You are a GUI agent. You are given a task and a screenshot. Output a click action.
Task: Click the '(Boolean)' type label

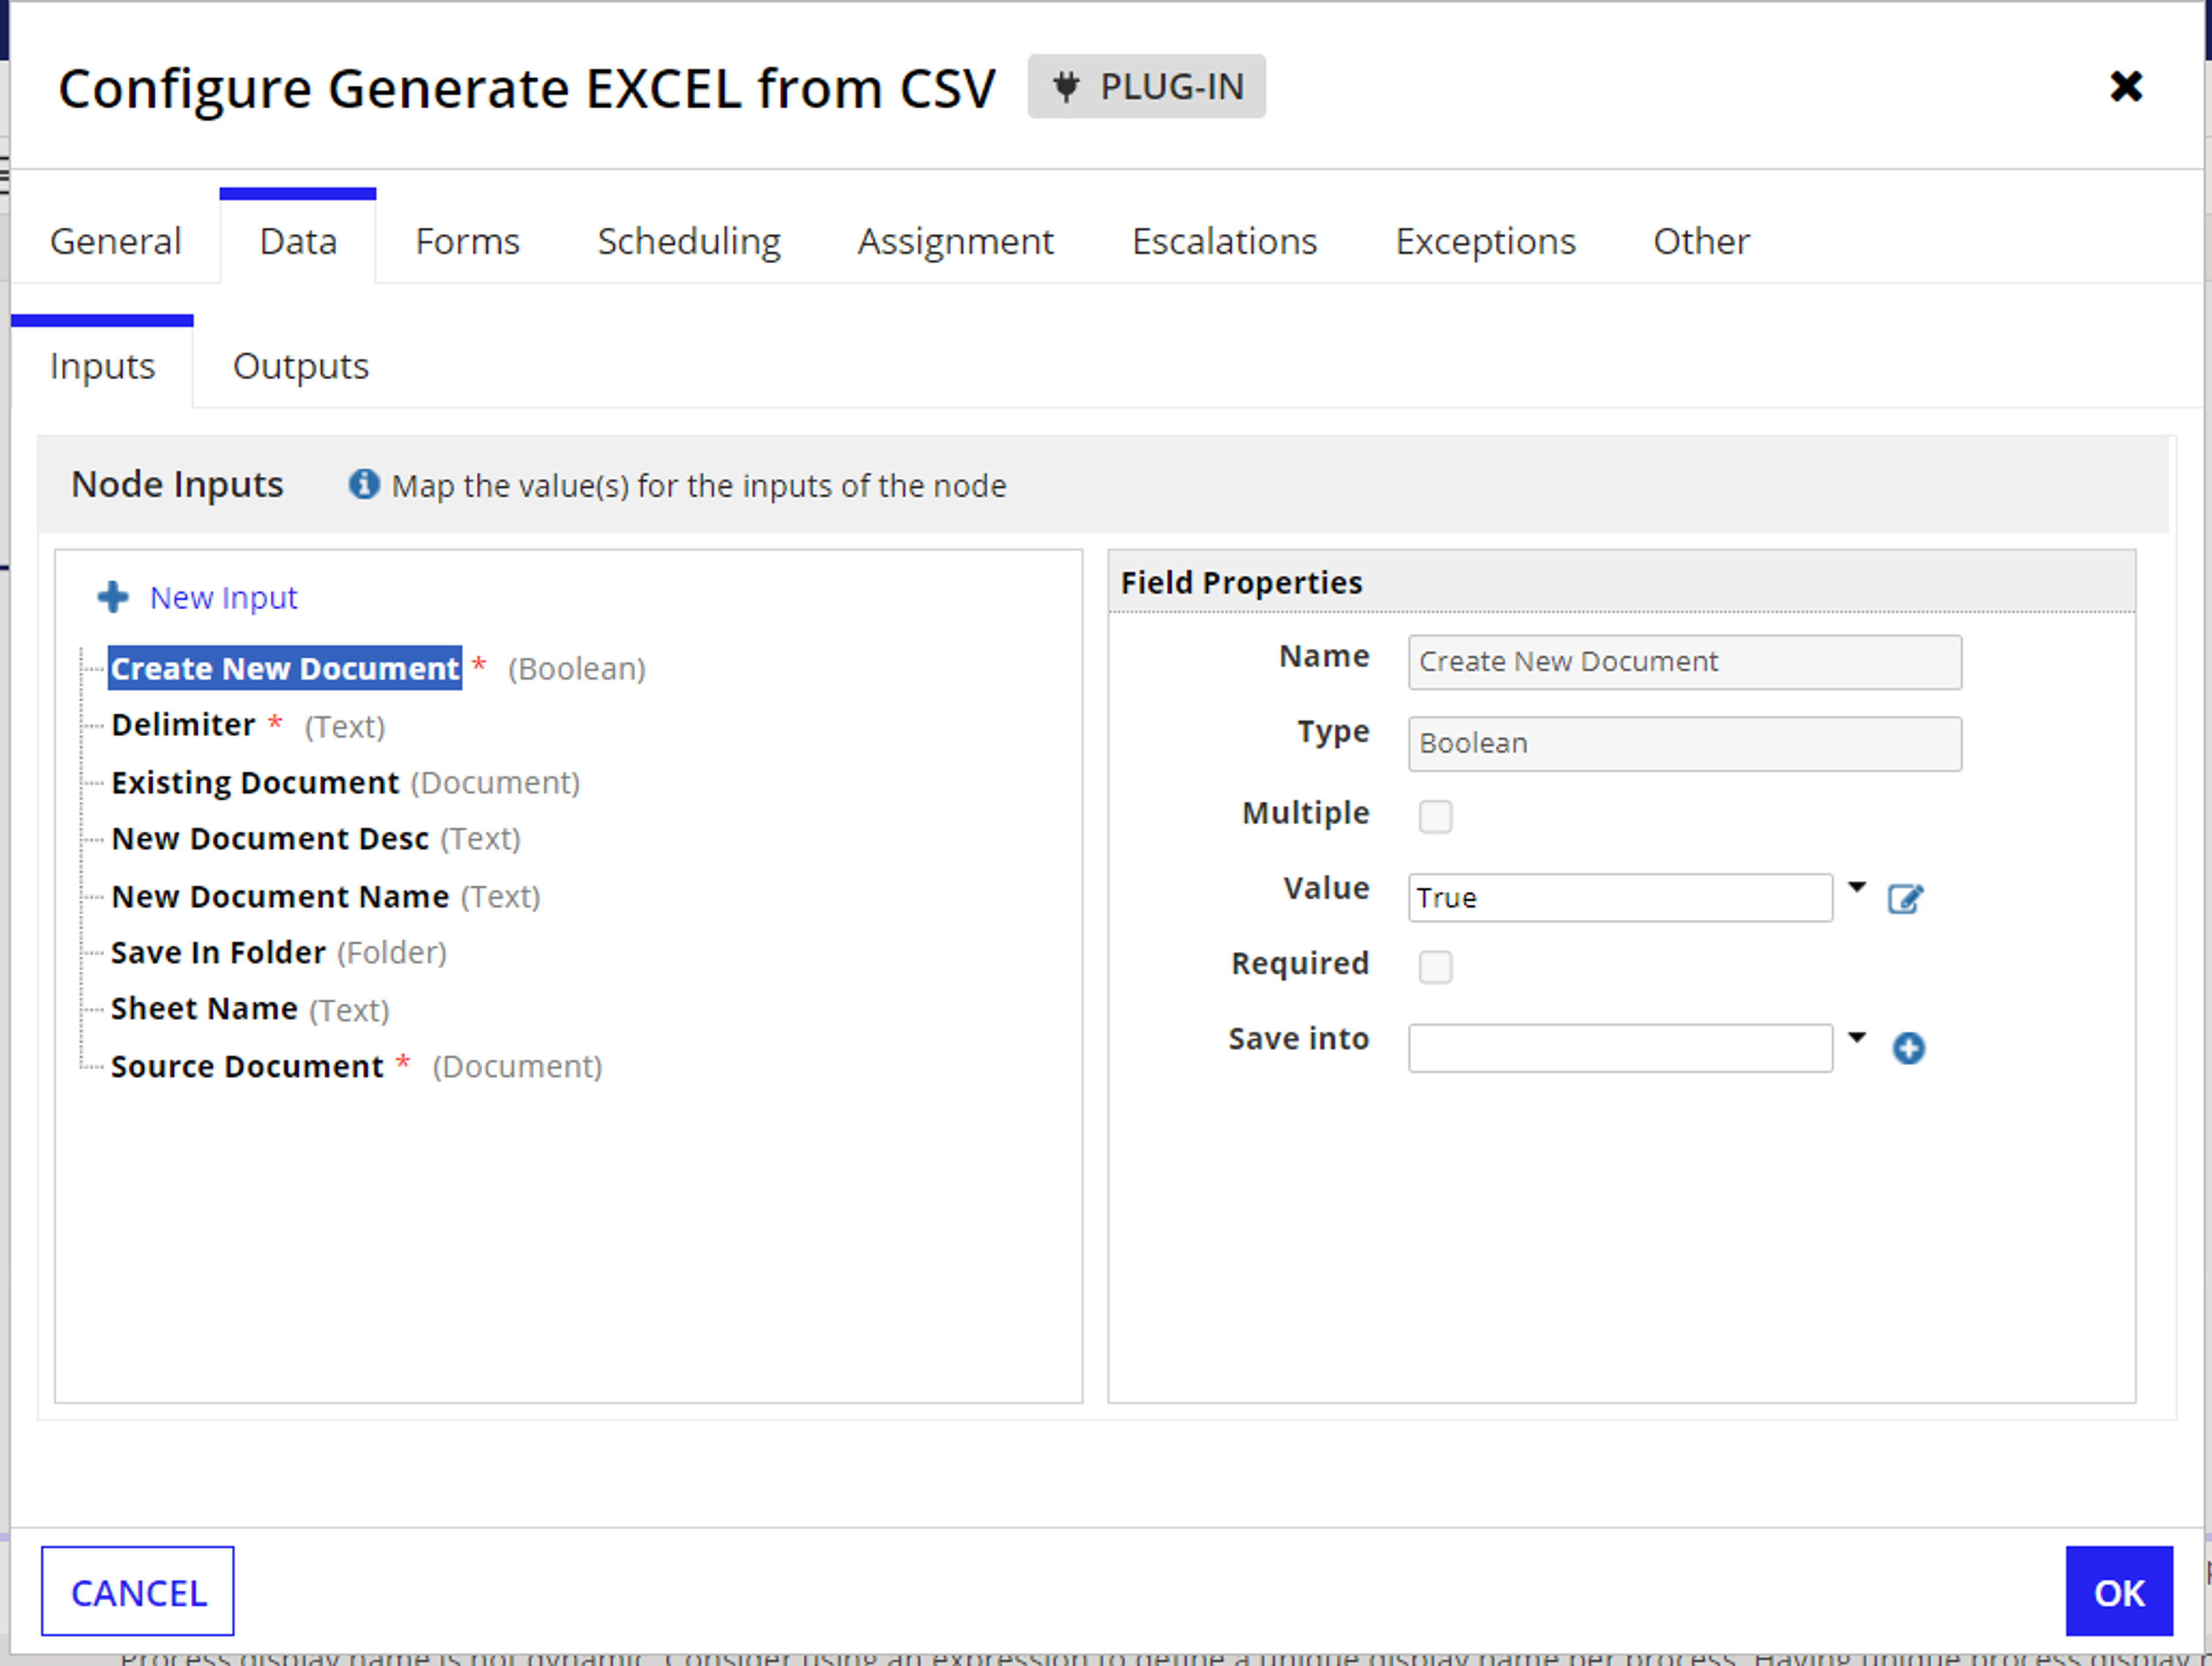(x=577, y=669)
